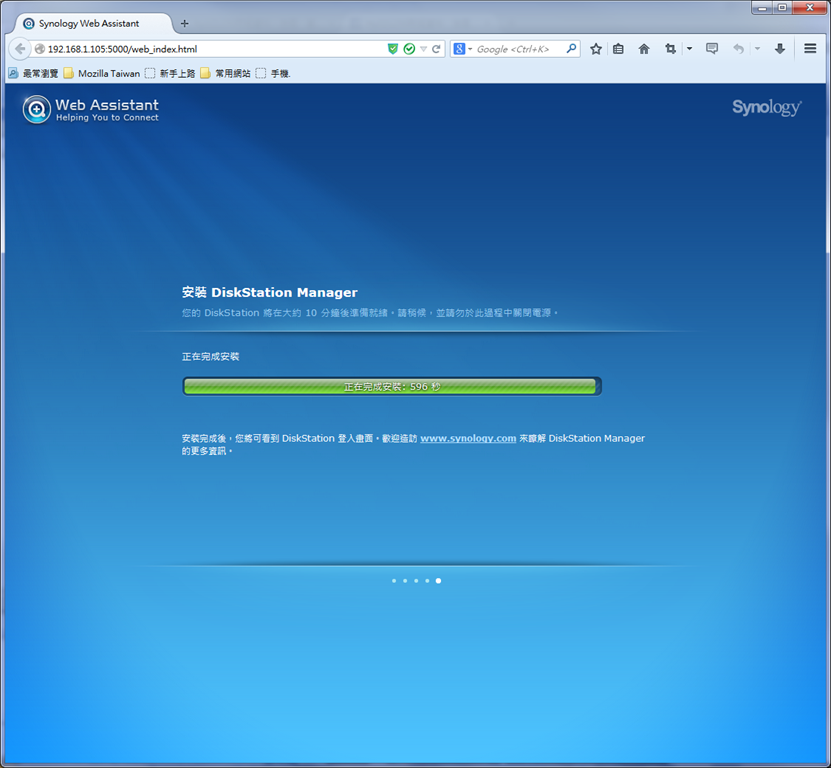Image resolution: width=831 pixels, height=768 pixels.
Task: Click the chat bubble toolbar icon
Action: [x=712, y=49]
